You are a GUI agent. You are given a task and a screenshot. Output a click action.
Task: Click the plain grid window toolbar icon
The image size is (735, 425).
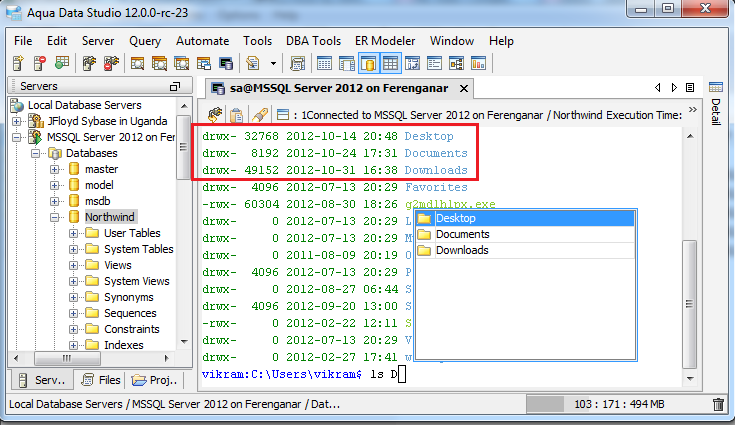coord(324,63)
